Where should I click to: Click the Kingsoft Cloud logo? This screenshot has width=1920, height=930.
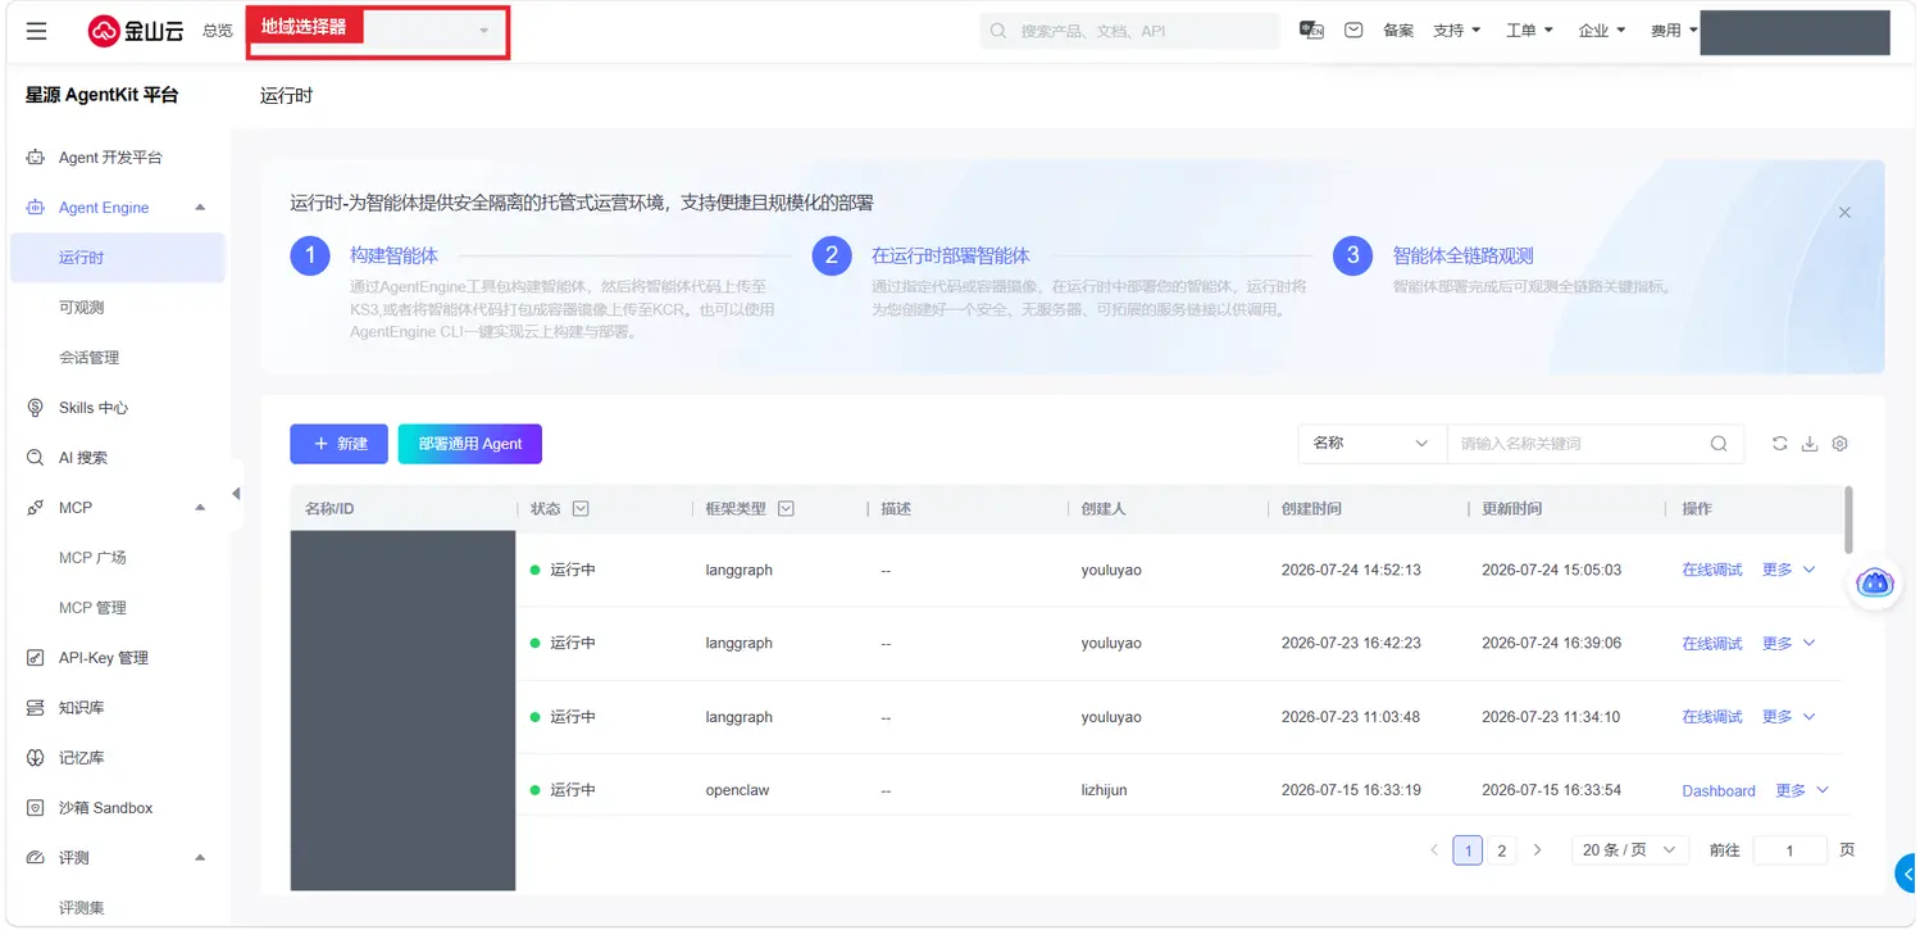pos(135,31)
